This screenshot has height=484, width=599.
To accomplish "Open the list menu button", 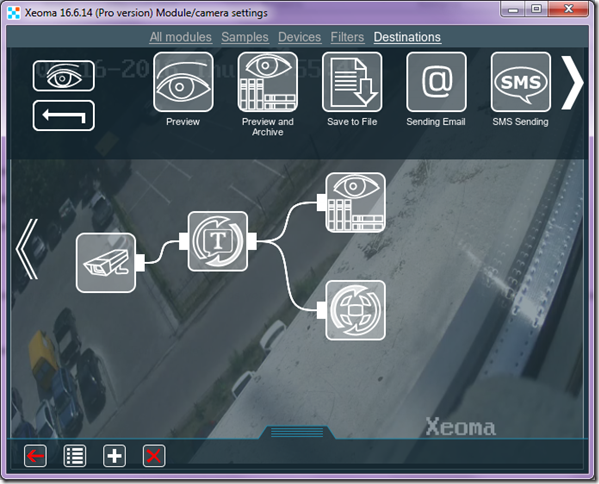I will (74, 456).
